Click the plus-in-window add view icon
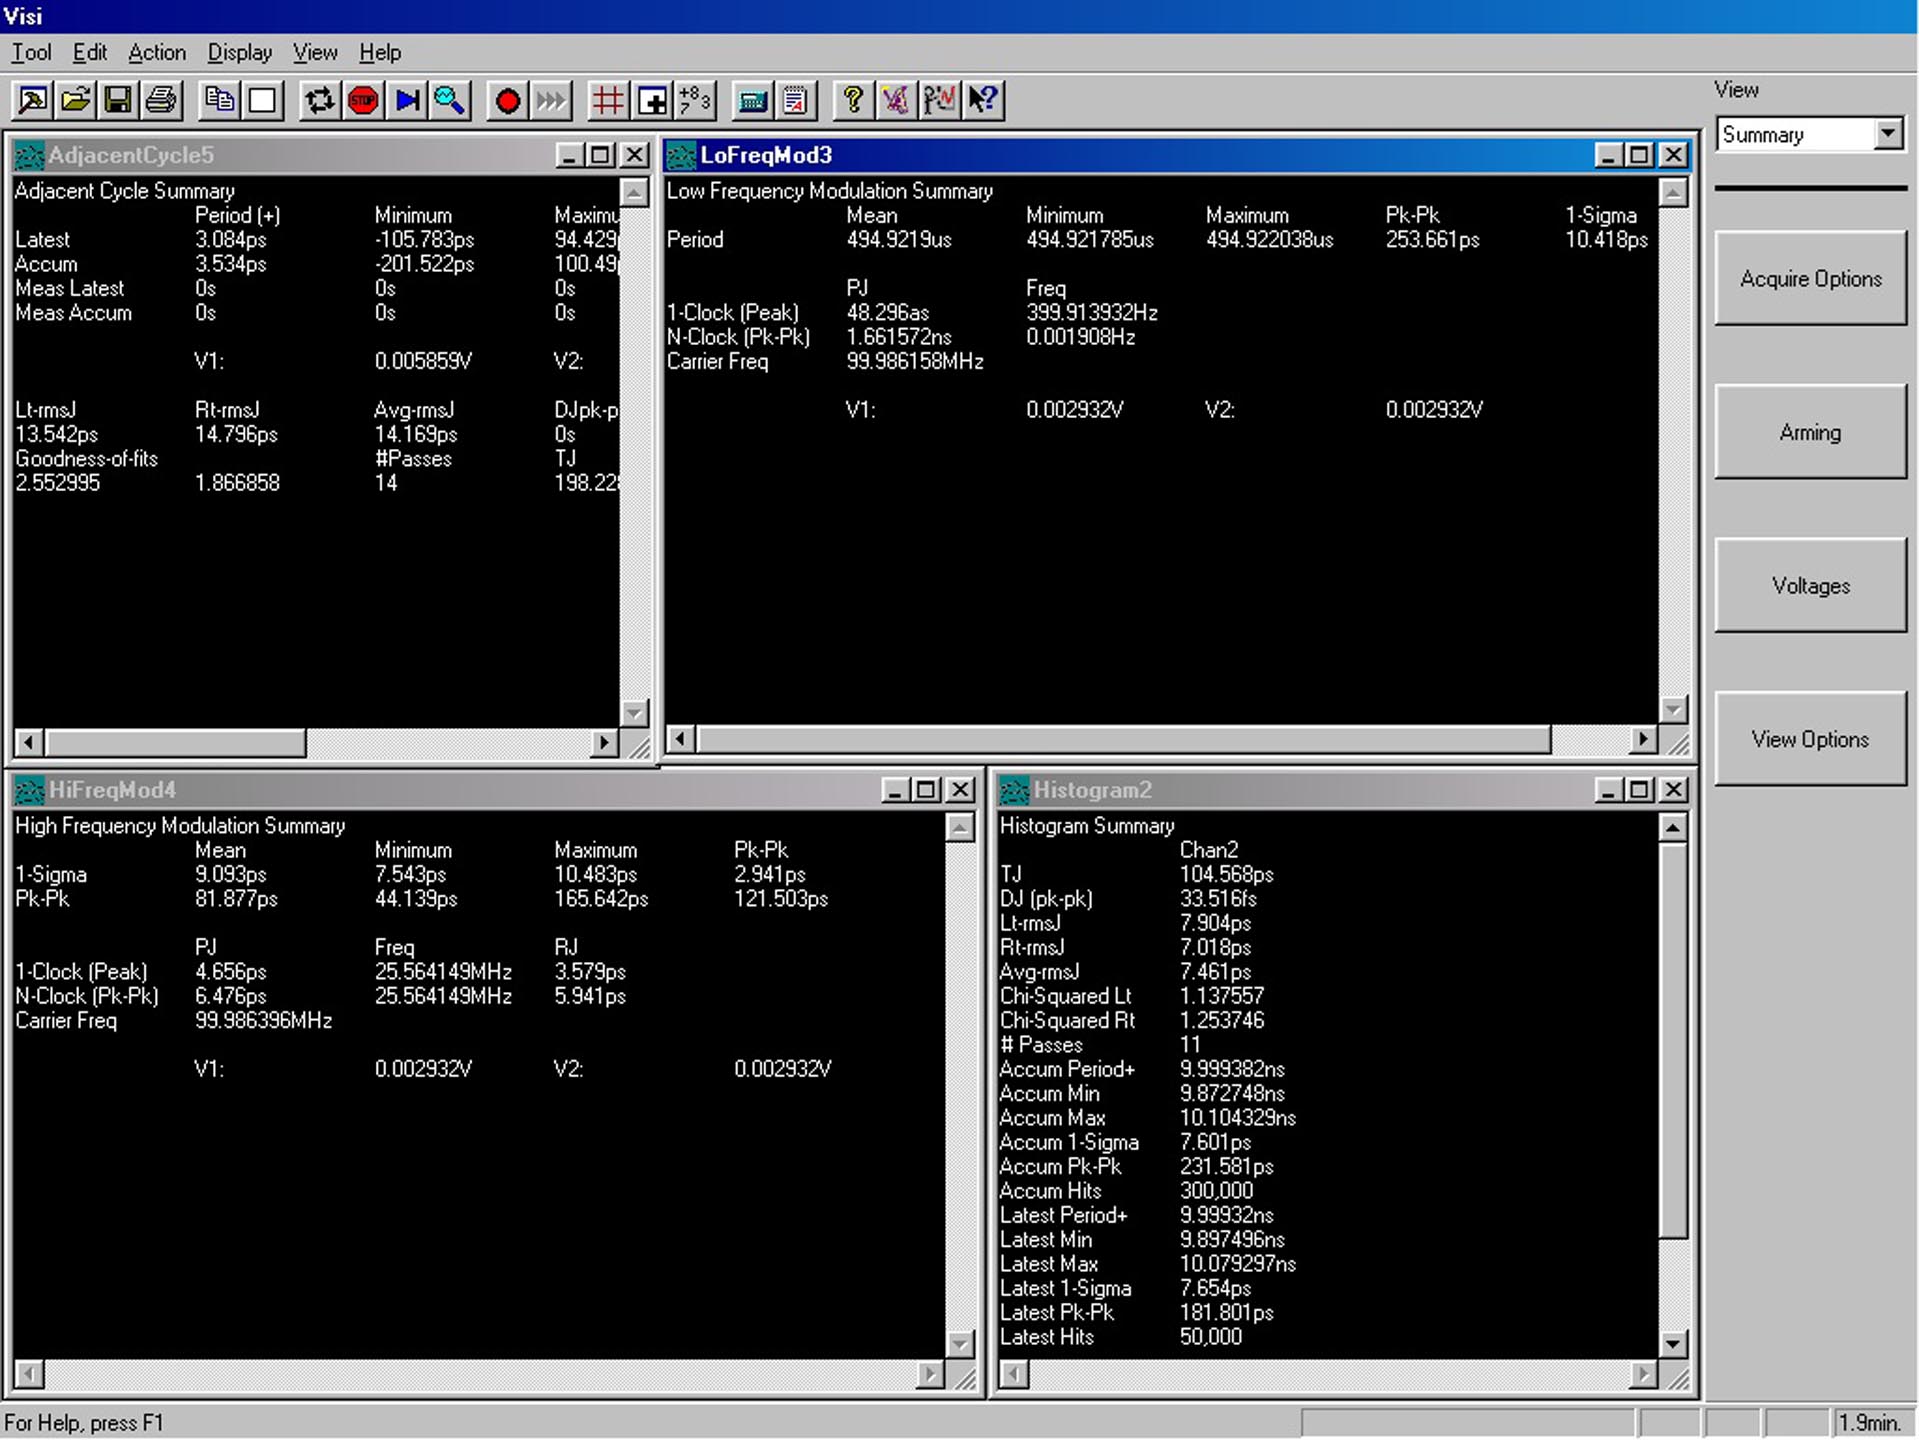 (x=651, y=100)
